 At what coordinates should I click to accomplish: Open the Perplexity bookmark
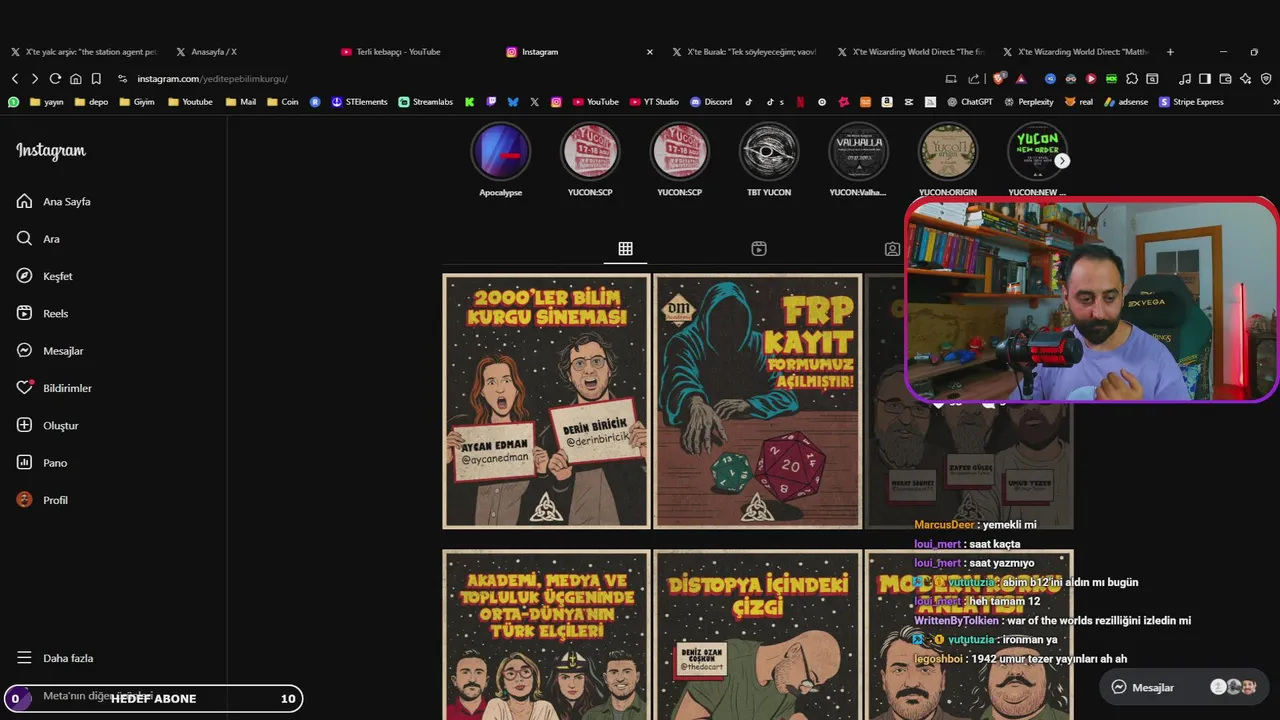coord(1028,102)
